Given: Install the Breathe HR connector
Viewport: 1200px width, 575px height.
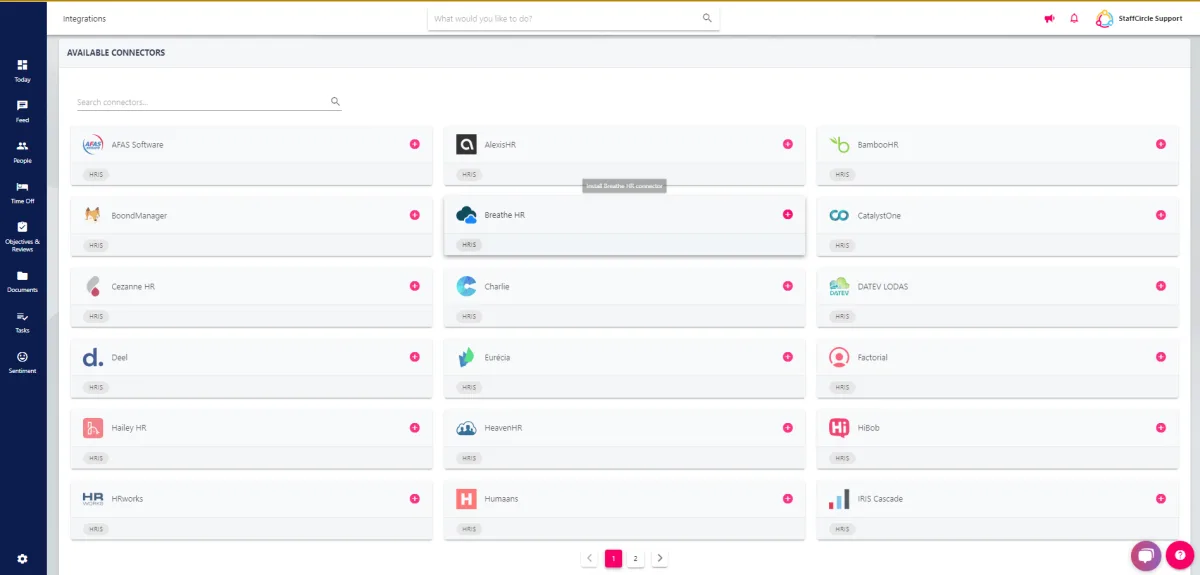Looking at the screenshot, I should coord(787,214).
